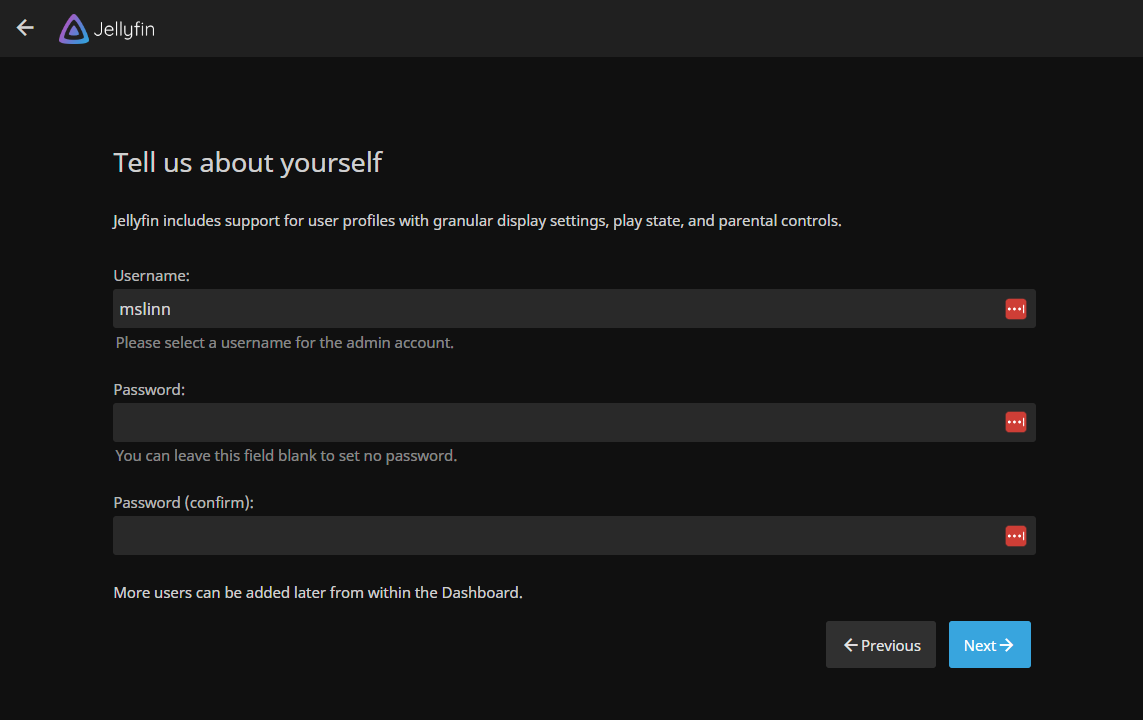Open password manager icon in Password field

coord(1015,422)
